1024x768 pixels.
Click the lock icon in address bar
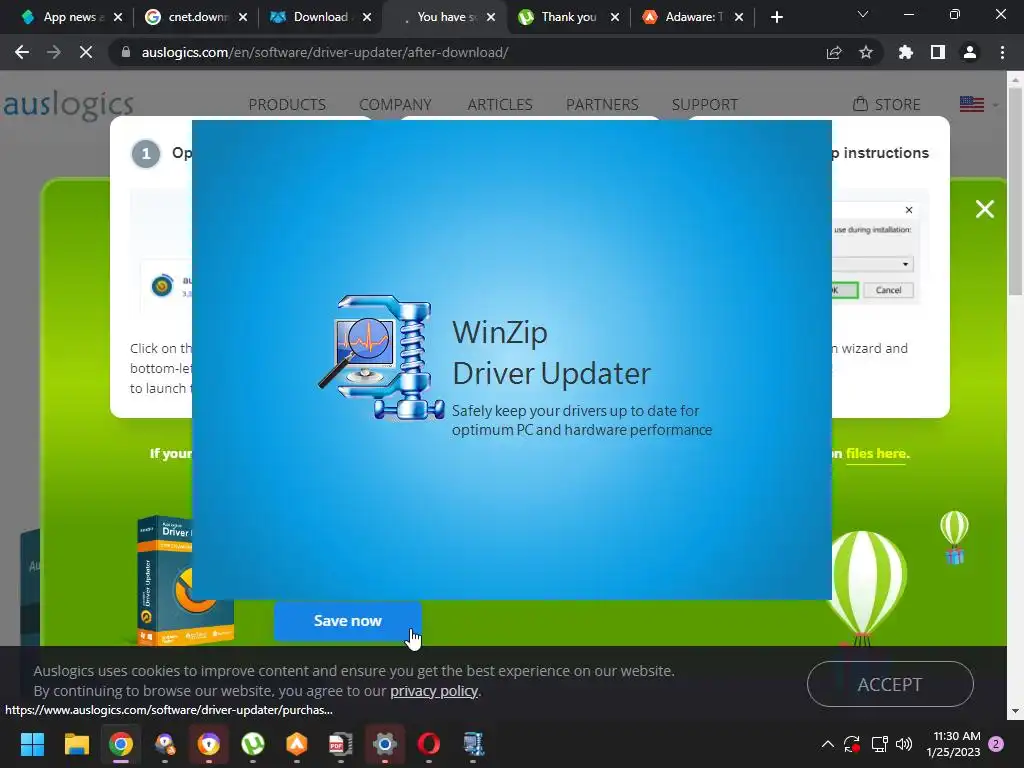(x=126, y=52)
